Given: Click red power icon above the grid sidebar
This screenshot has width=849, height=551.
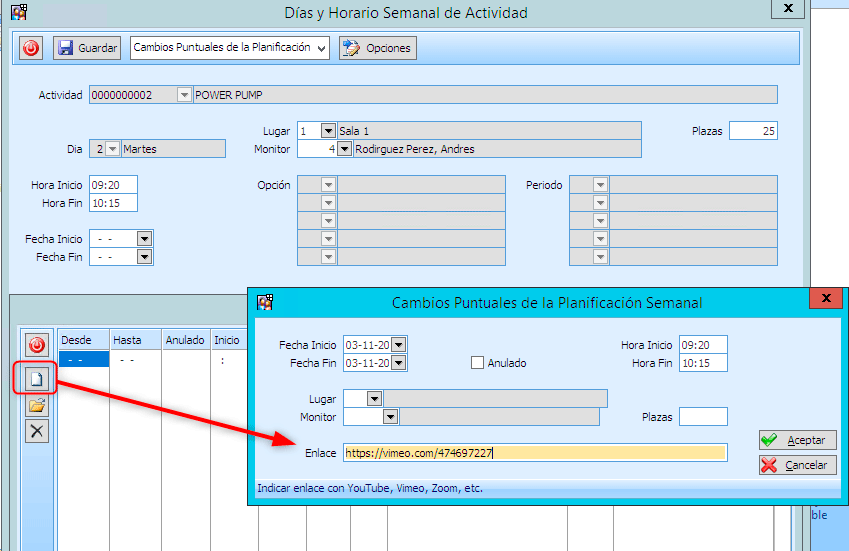Looking at the screenshot, I should pyautogui.click(x=36, y=345).
